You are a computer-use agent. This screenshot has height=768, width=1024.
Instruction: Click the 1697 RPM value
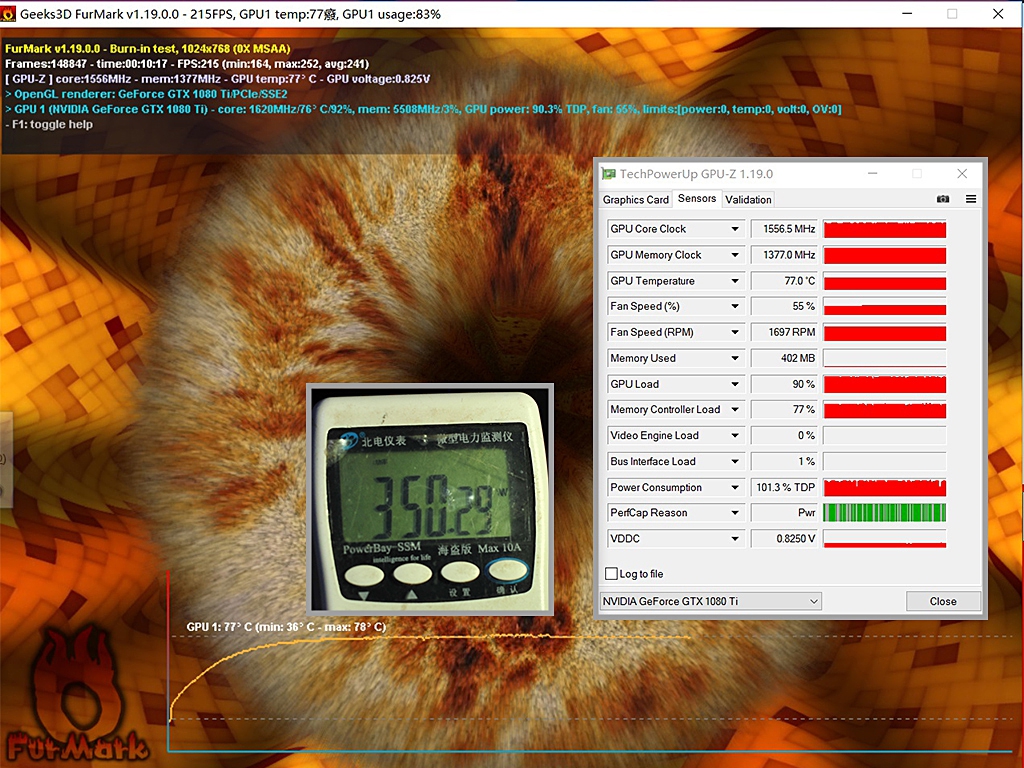point(784,332)
